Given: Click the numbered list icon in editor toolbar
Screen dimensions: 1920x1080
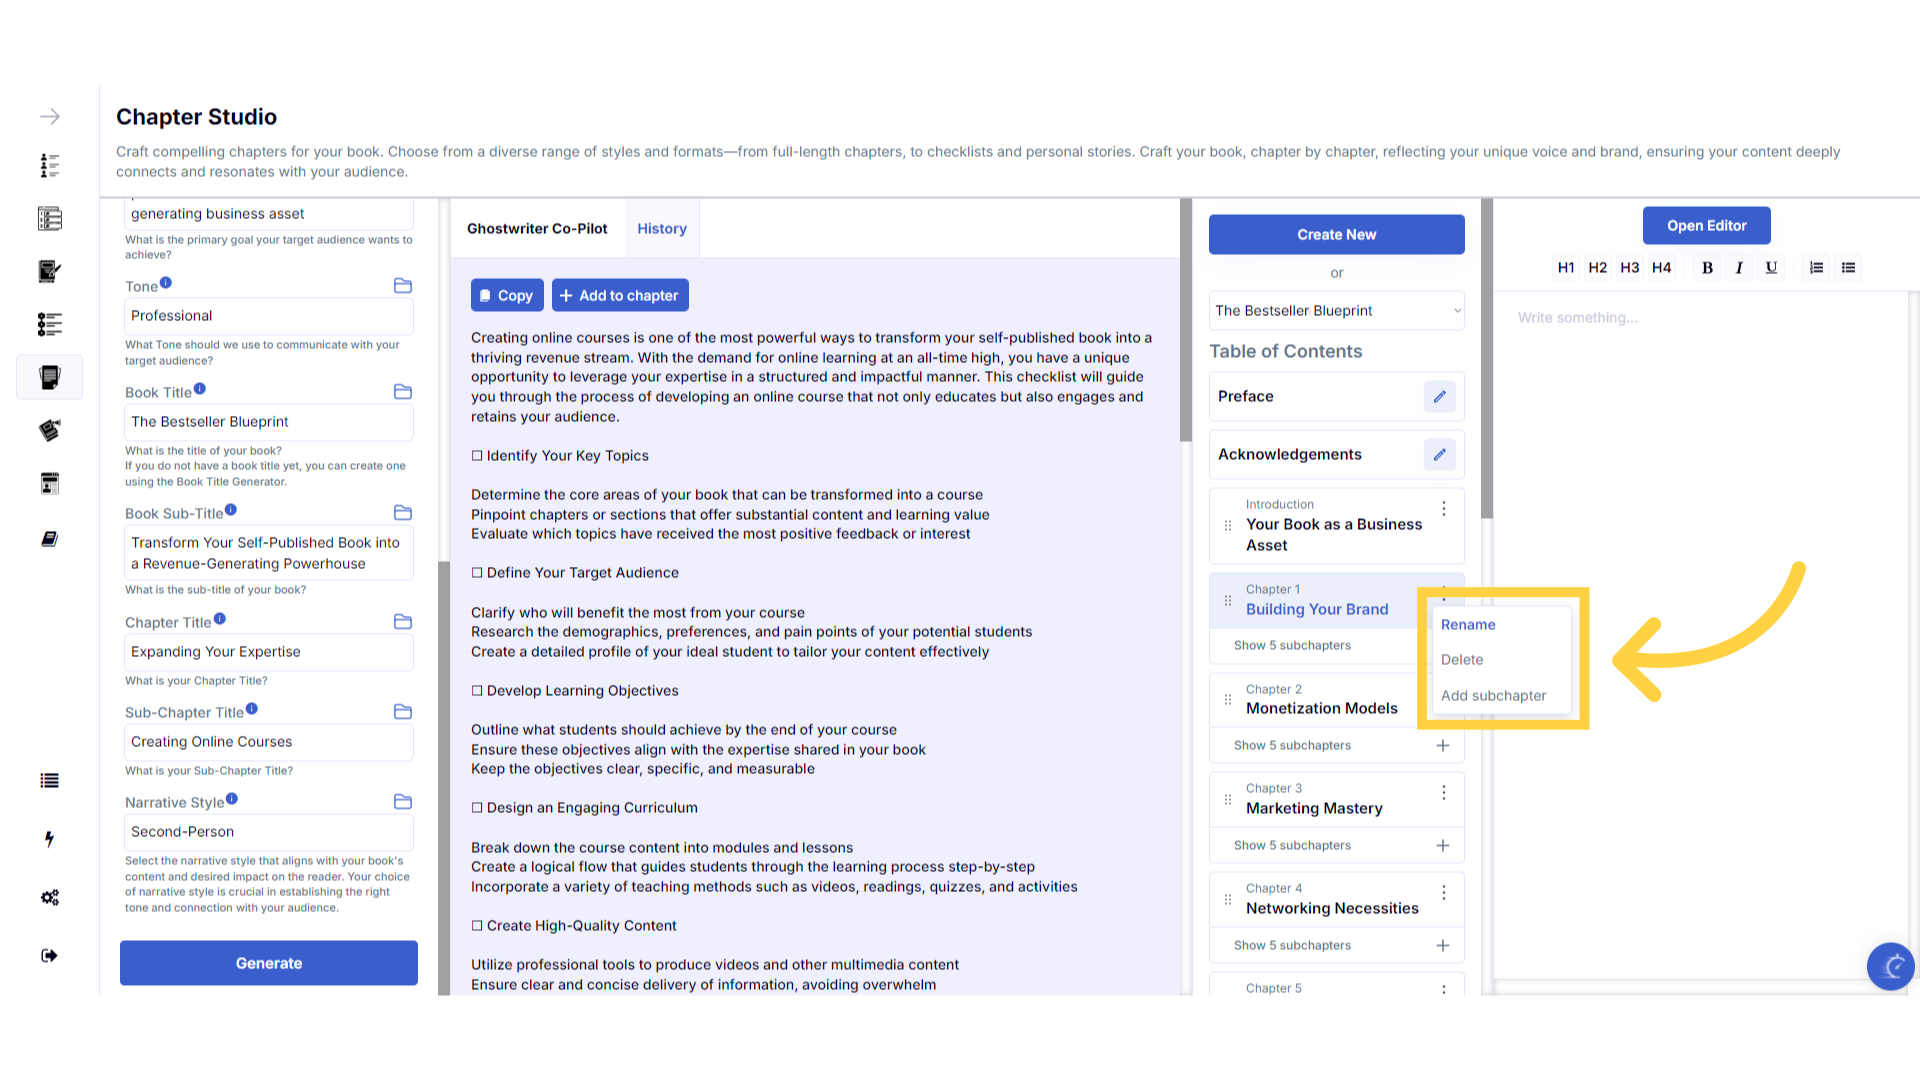Looking at the screenshot, I should tap(1816, 268).
